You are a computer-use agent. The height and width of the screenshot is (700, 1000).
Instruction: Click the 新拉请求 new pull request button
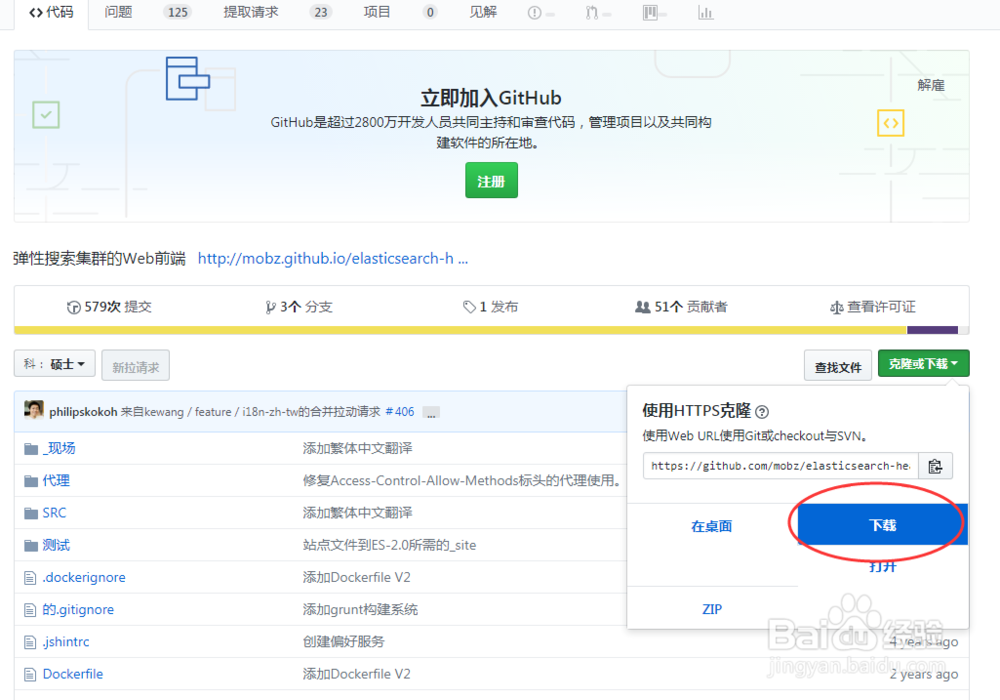[135, 366]
